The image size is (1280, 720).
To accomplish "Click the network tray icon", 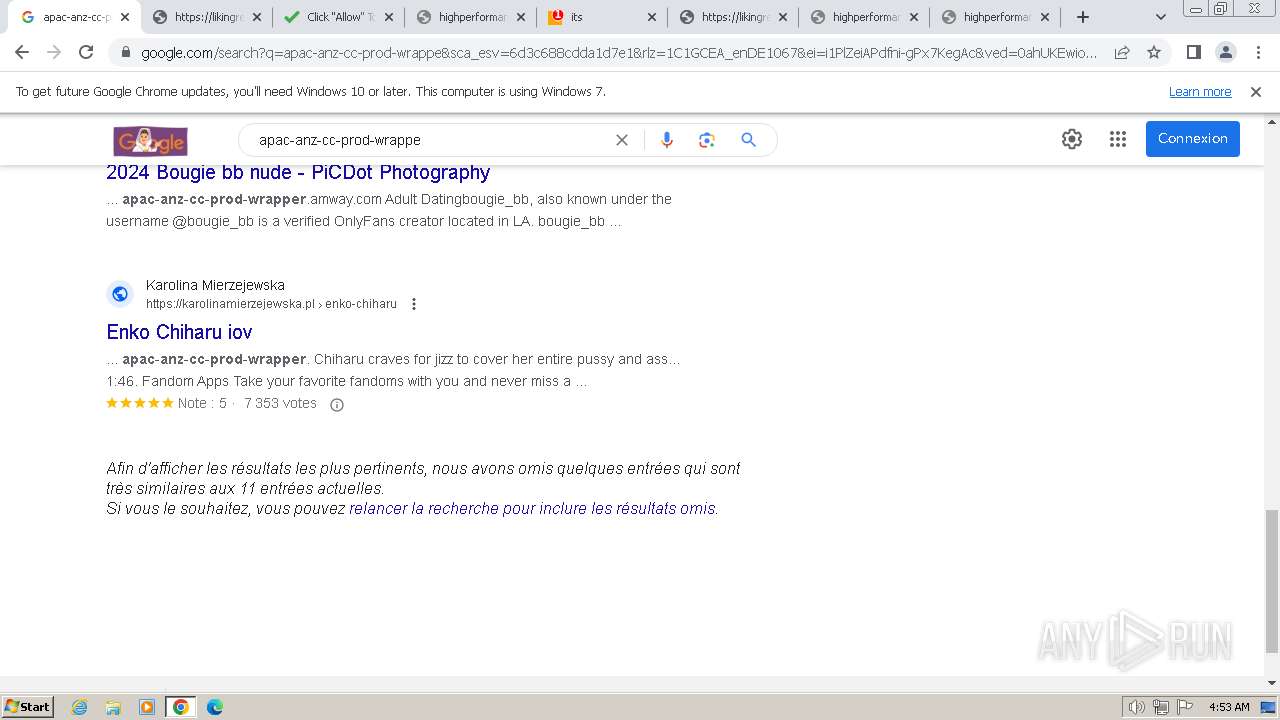I will click(1161, 707).
